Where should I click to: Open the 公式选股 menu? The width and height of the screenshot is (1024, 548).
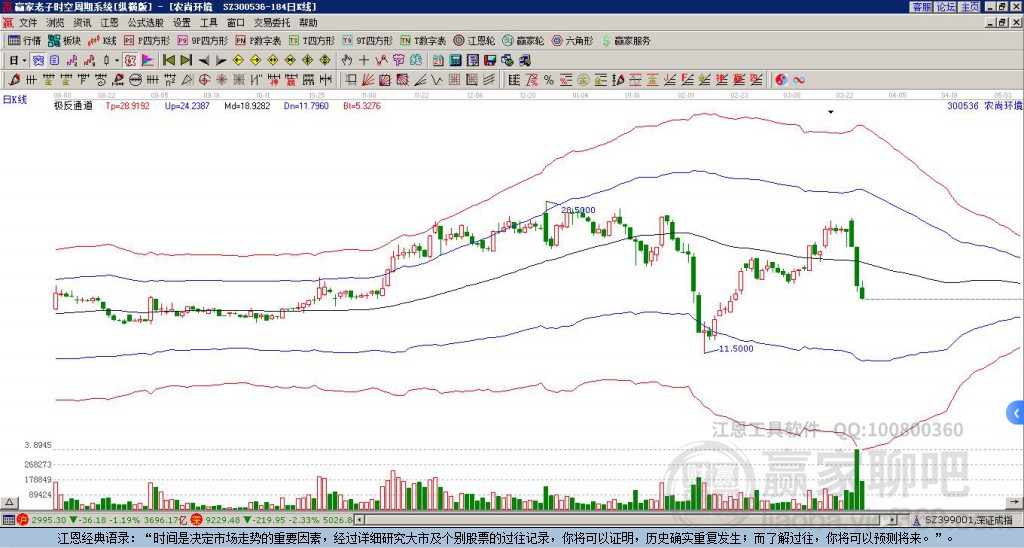145,23
